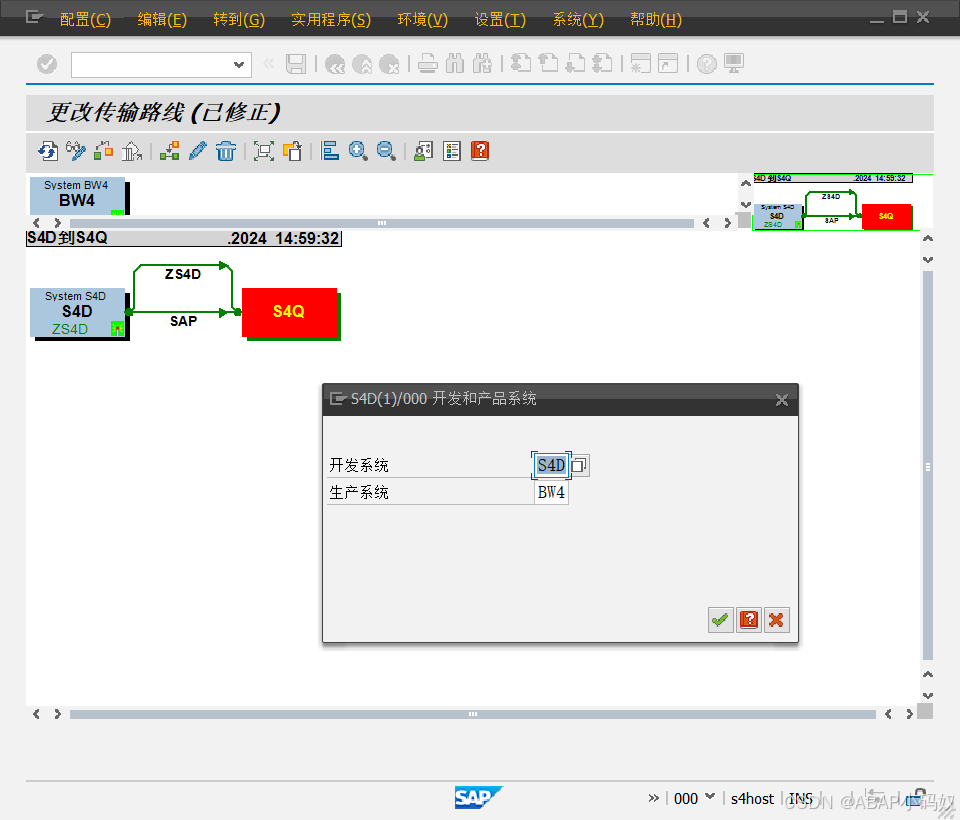960x820 pixels.
Task: Click the customize local layout monitor icon
Action: 734,64
